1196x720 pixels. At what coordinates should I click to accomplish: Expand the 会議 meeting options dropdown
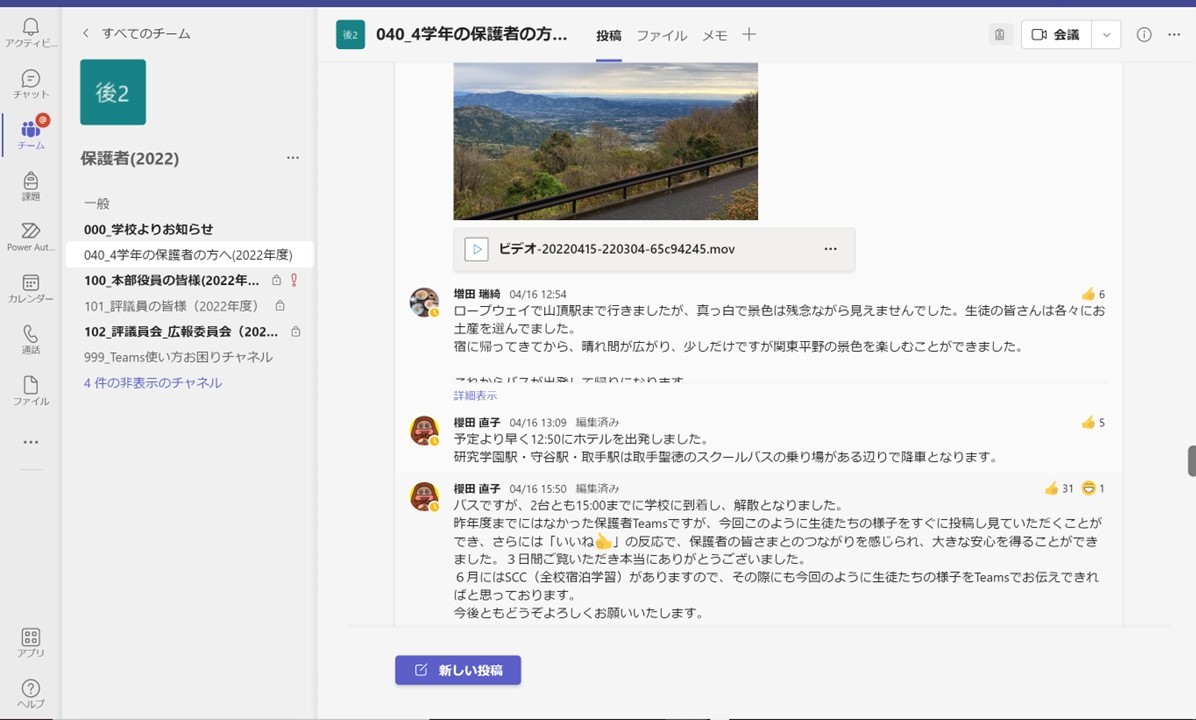pos(1106,34)
